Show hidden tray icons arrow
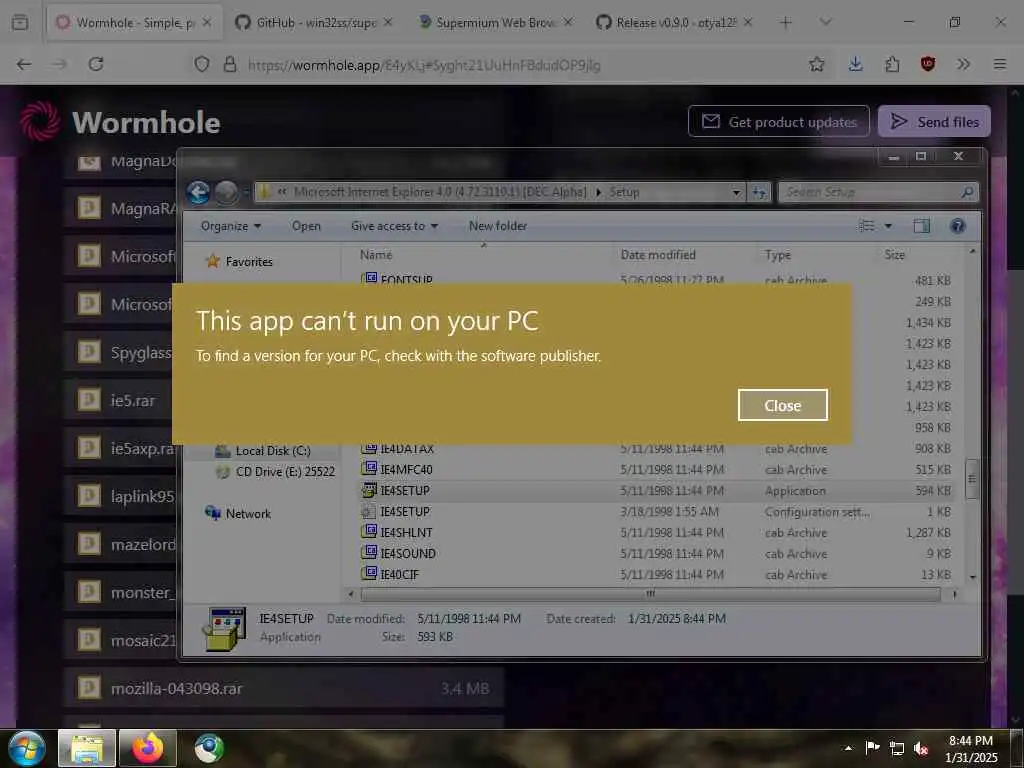The width and height of the screenshot is (1024, 768). [x=848, y=748]
